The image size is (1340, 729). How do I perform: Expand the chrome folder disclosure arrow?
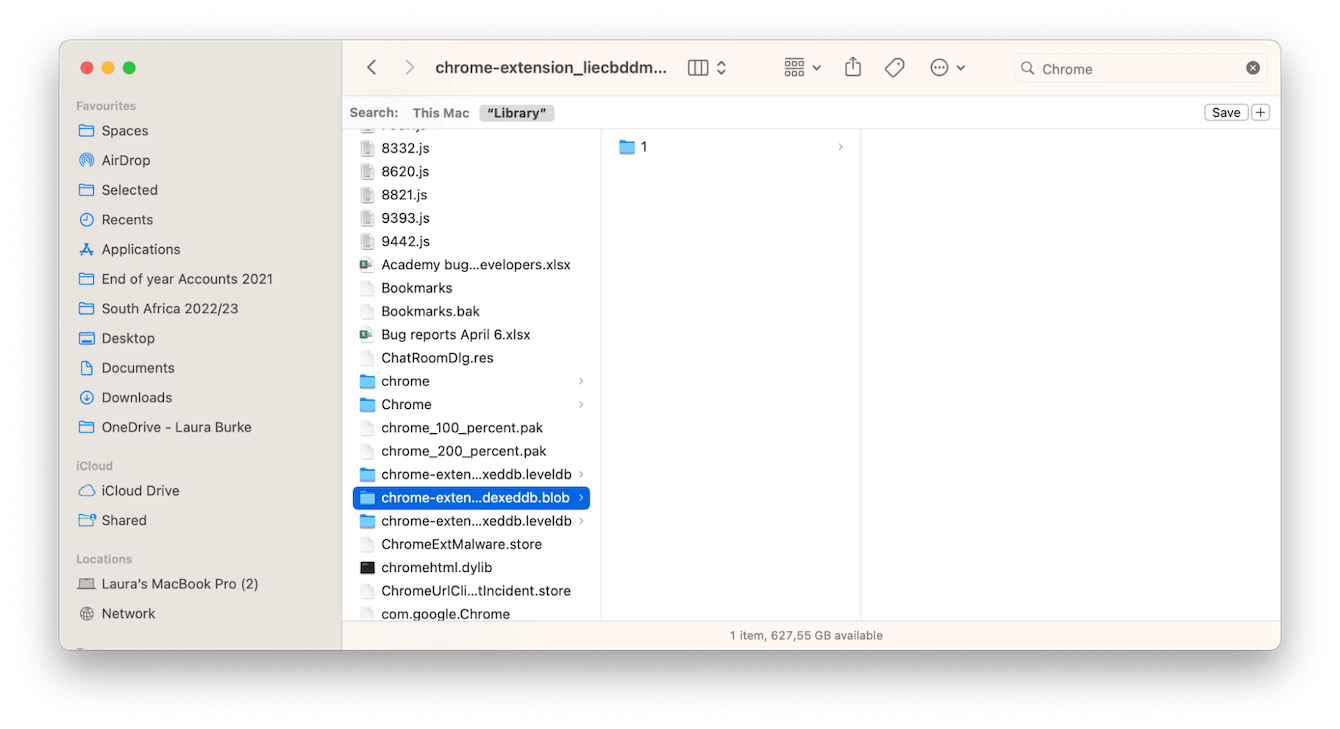(x=583, y=381)
